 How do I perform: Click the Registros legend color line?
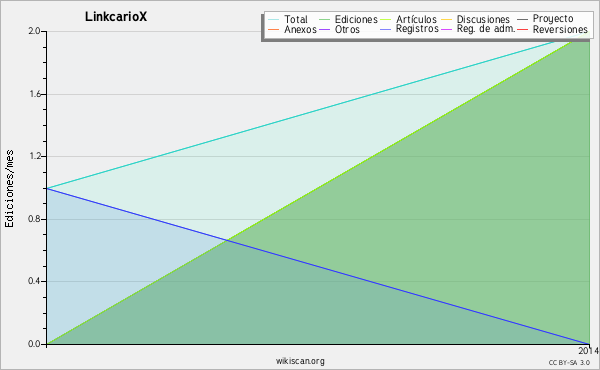coord(385,29)
